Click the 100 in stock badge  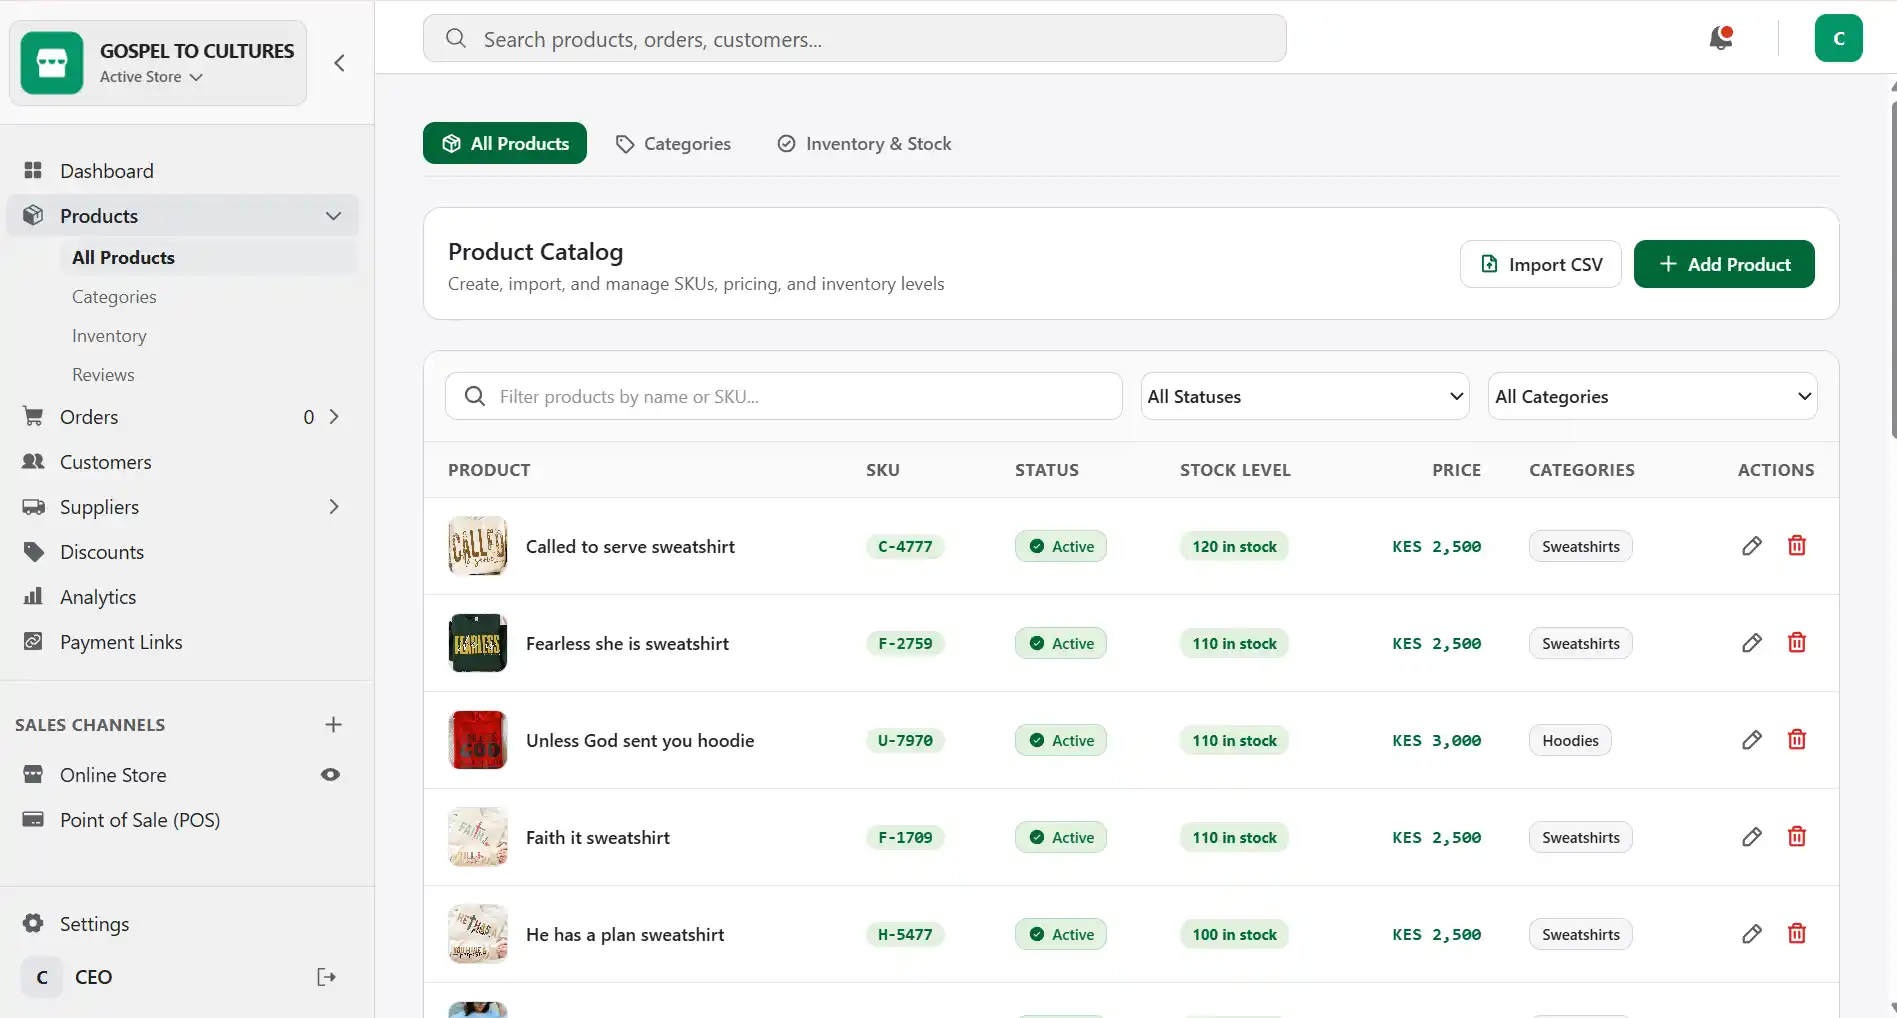click(1234, 934)
